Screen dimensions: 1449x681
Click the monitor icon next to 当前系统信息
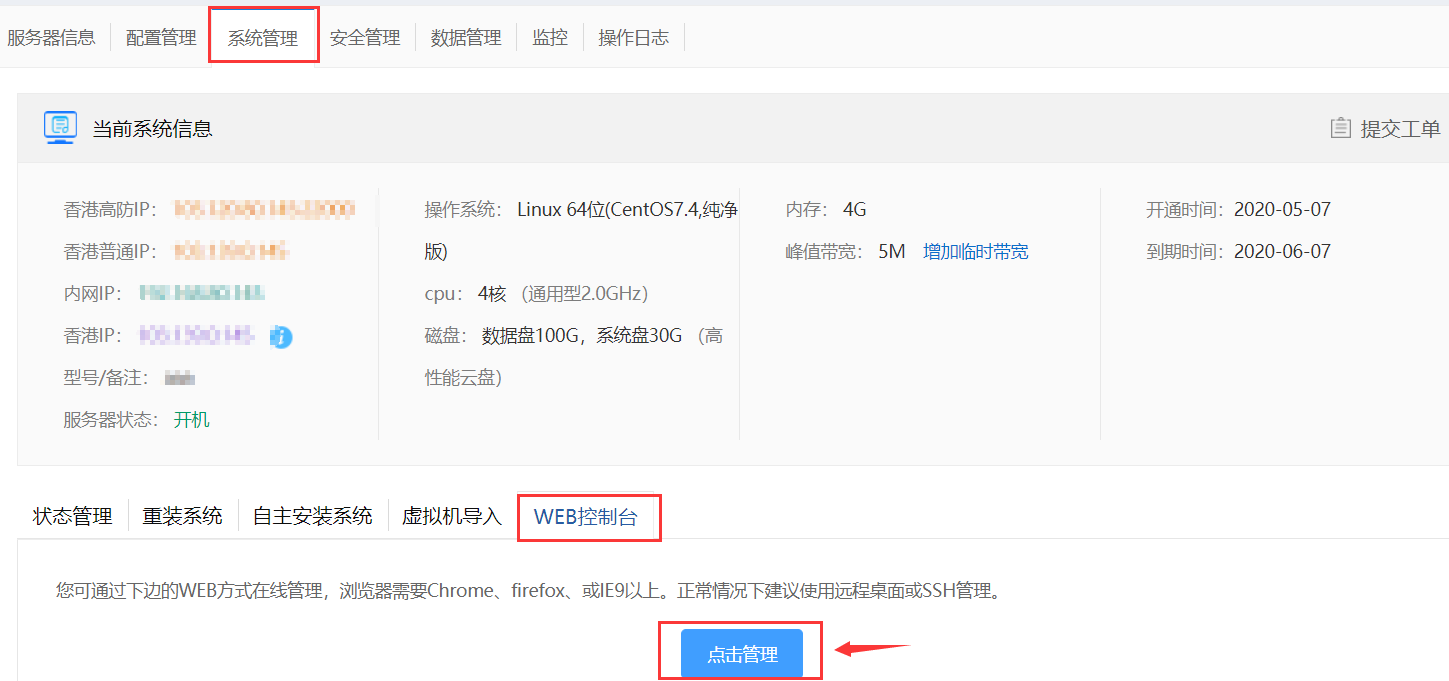click(x=60, y=128)
